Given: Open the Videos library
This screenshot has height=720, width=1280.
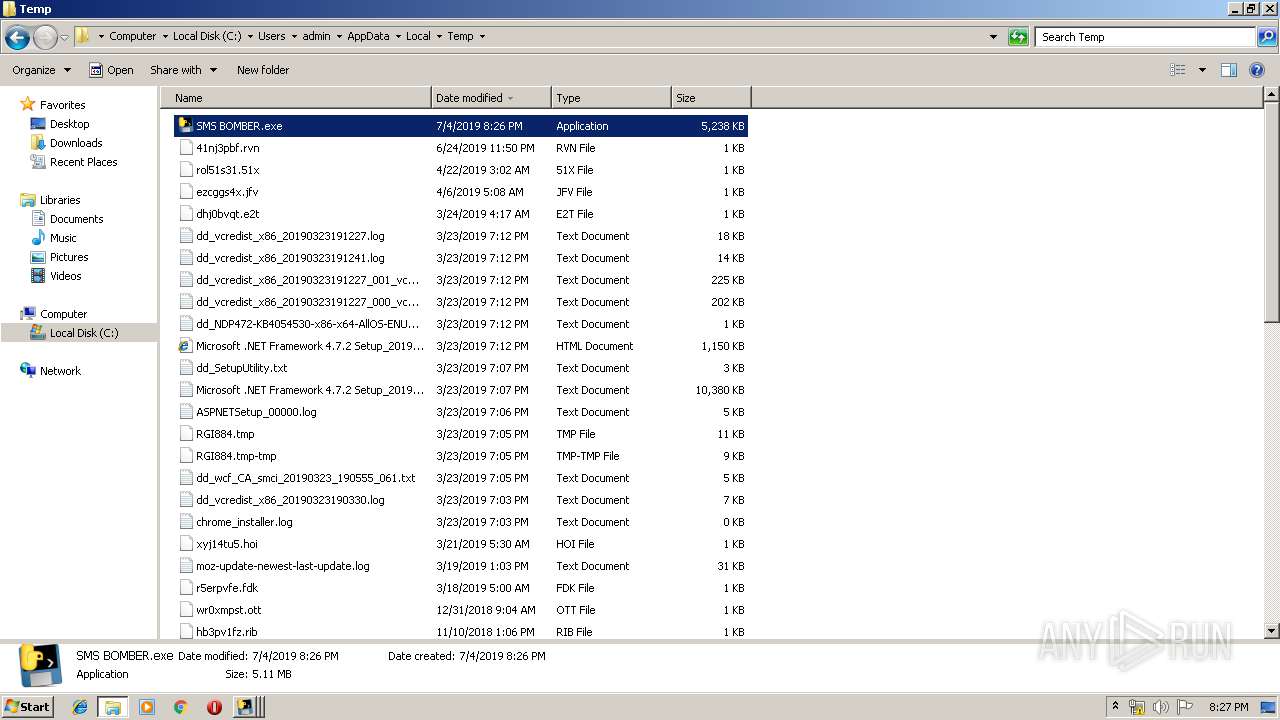Looking at the screenshot, I should [x=65, y=276].
